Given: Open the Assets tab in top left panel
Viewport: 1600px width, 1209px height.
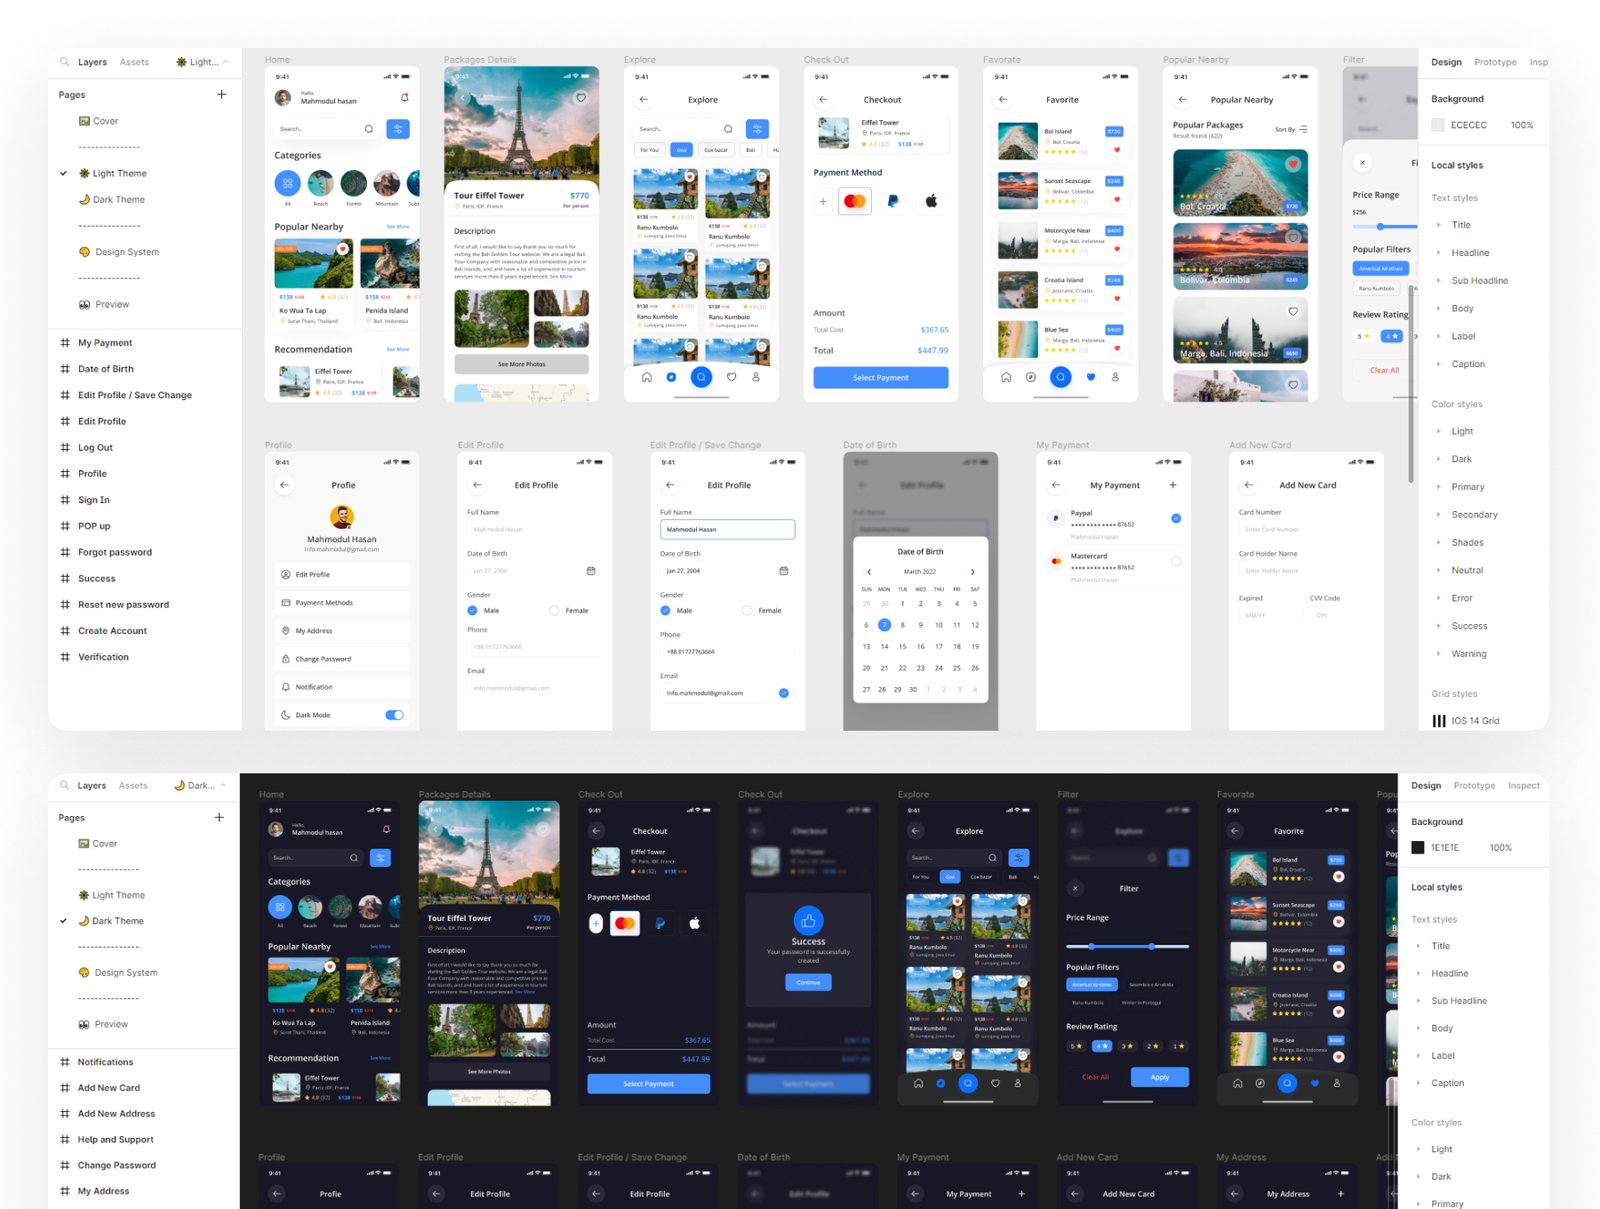Looking at the screenshot, I should pyautogui.click(x=134, y=62).
